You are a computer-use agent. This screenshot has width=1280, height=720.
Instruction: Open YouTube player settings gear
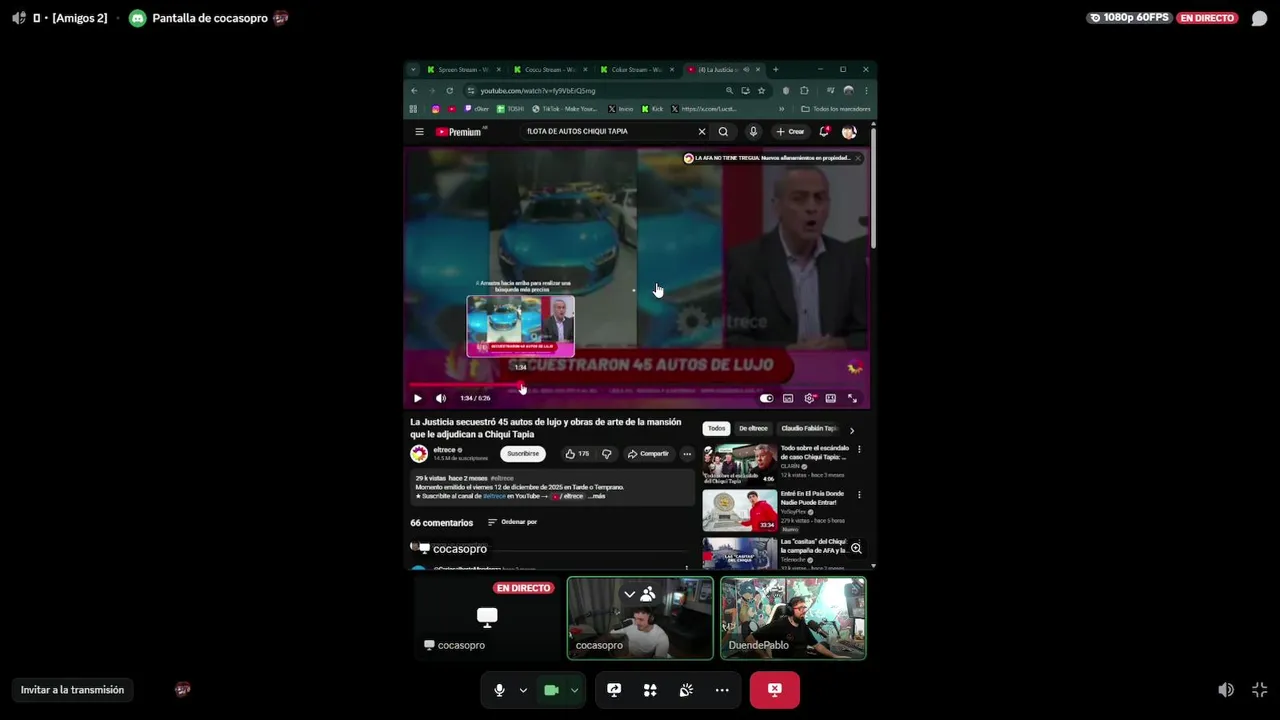pos(809,398)
